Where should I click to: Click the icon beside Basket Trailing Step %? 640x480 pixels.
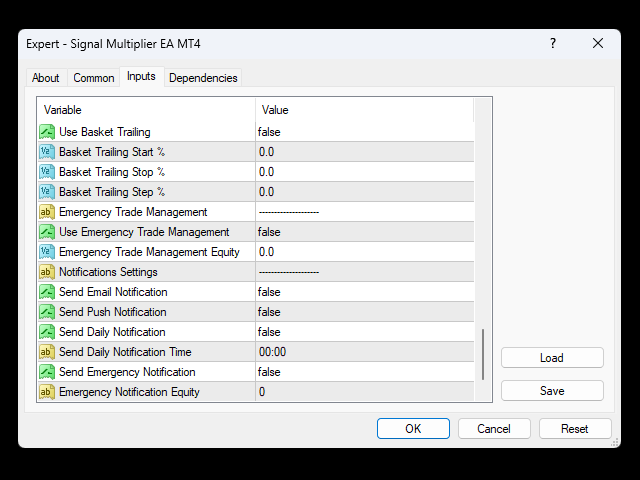click(x=47, y=192)
